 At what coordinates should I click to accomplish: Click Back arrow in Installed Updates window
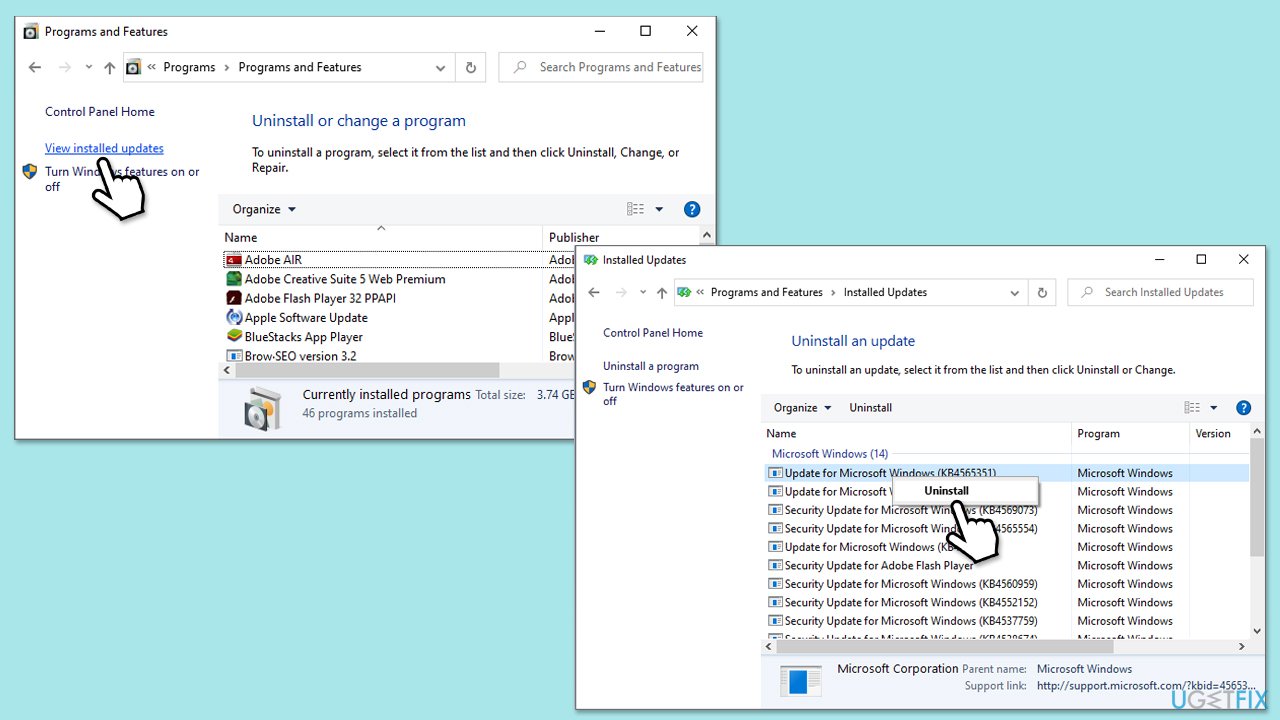click(x=594, y=292)
